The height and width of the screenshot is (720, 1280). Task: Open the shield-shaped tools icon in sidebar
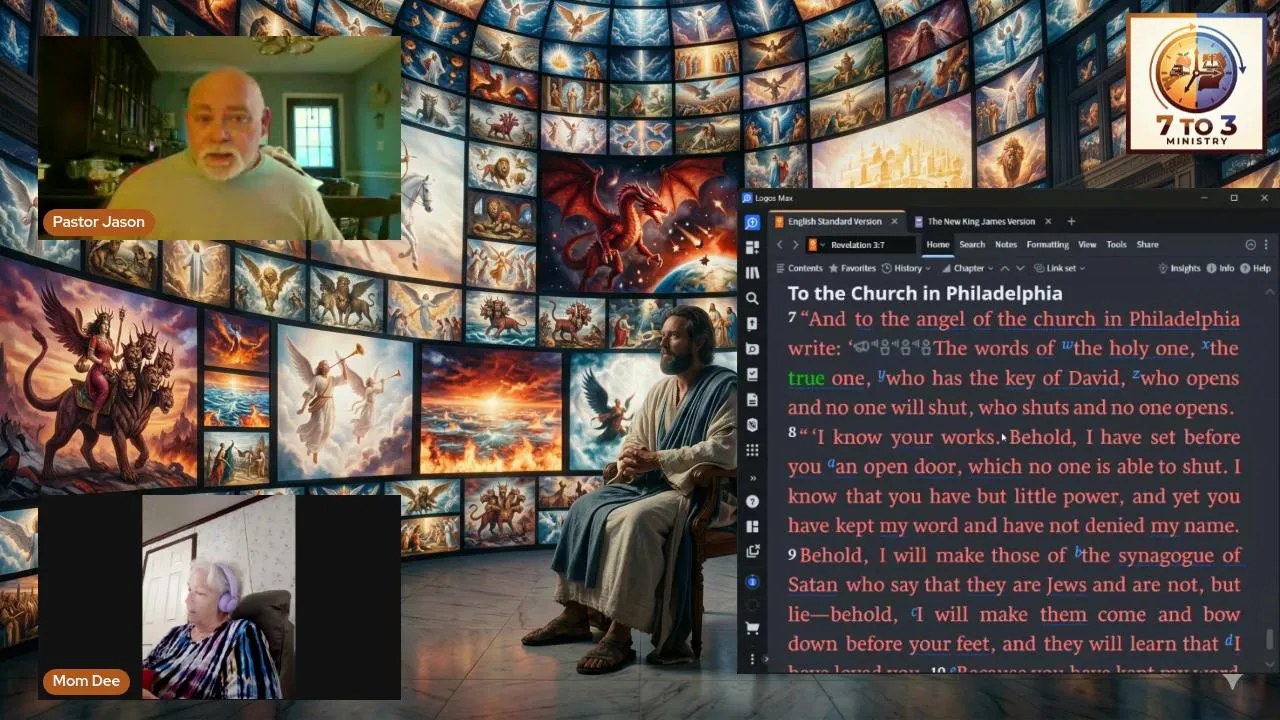(752, 425)
